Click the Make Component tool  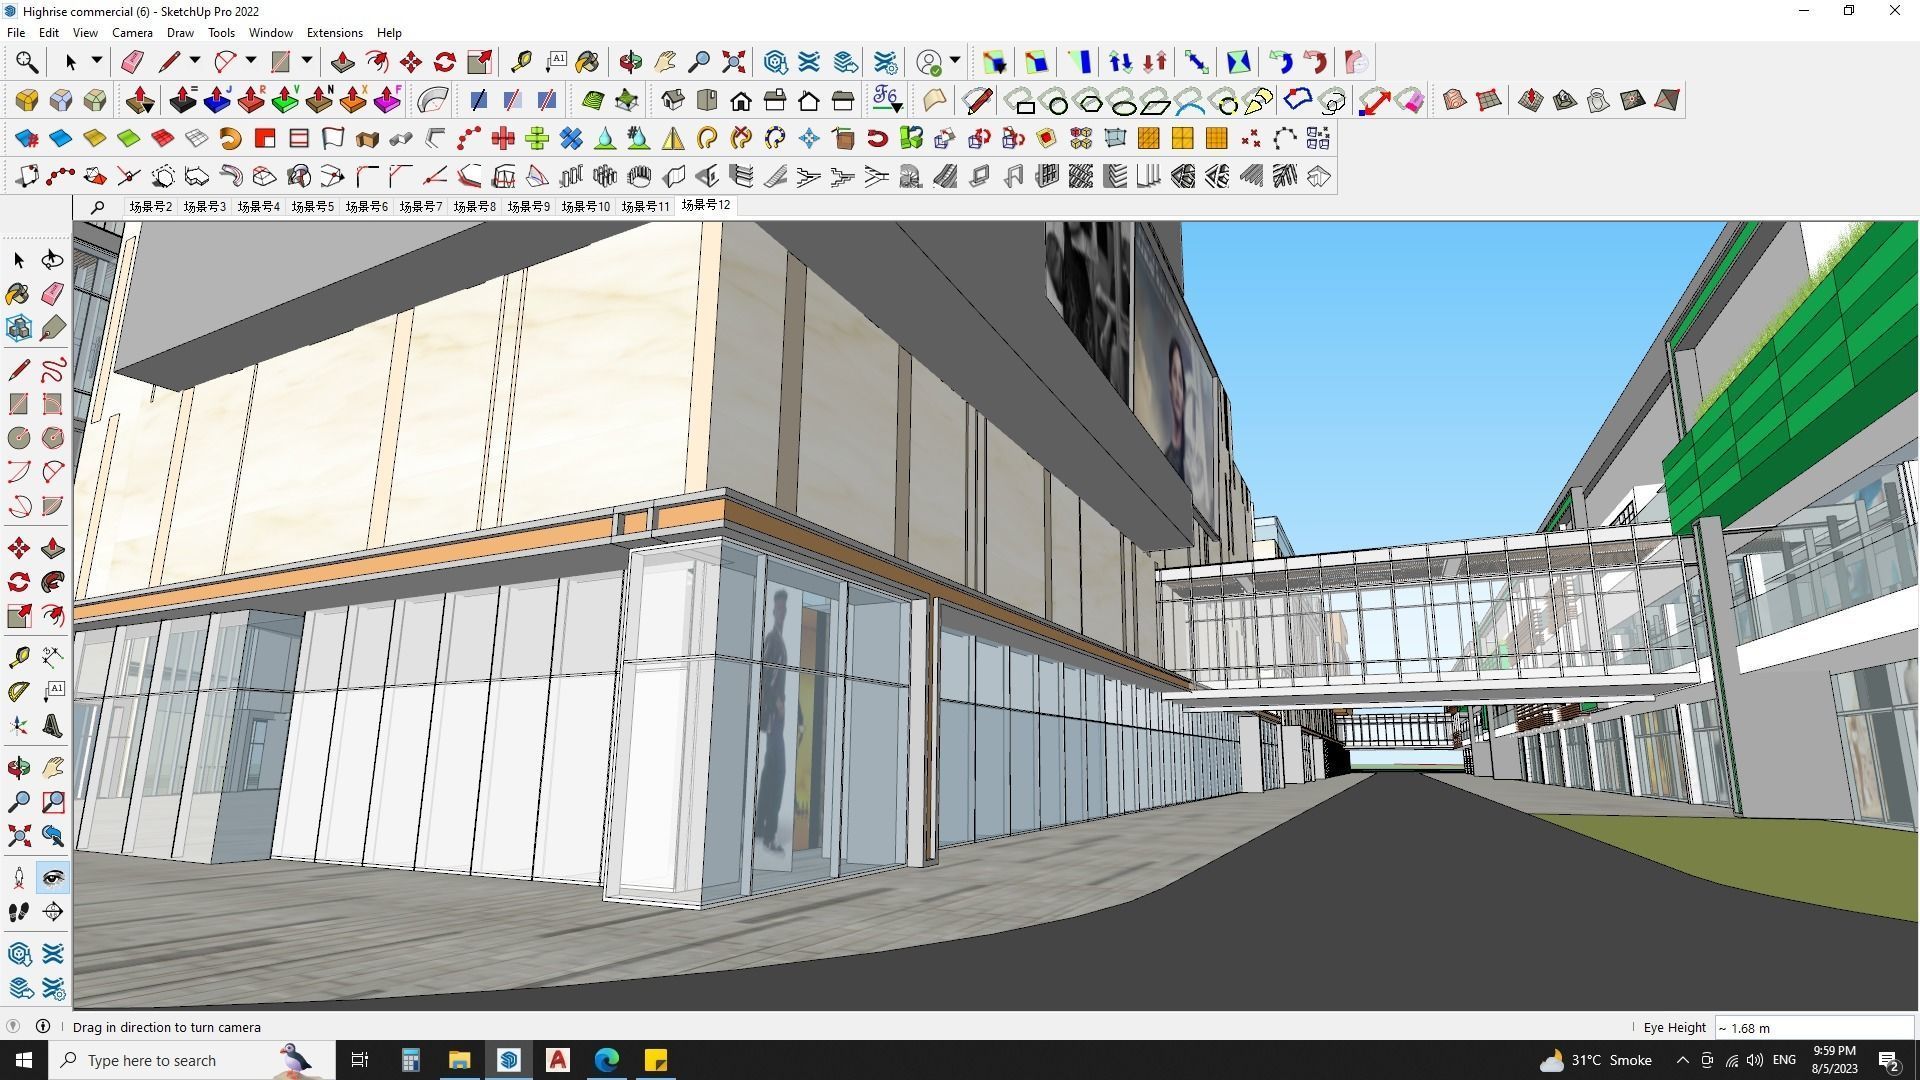(19, 328)
